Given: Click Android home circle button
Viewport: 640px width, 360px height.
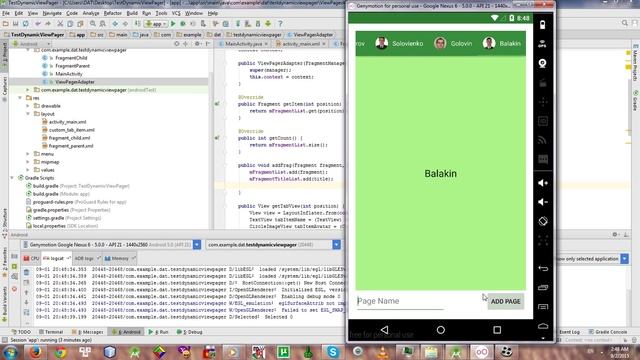Looking at the screenshot, I should [x=440, y=330].
